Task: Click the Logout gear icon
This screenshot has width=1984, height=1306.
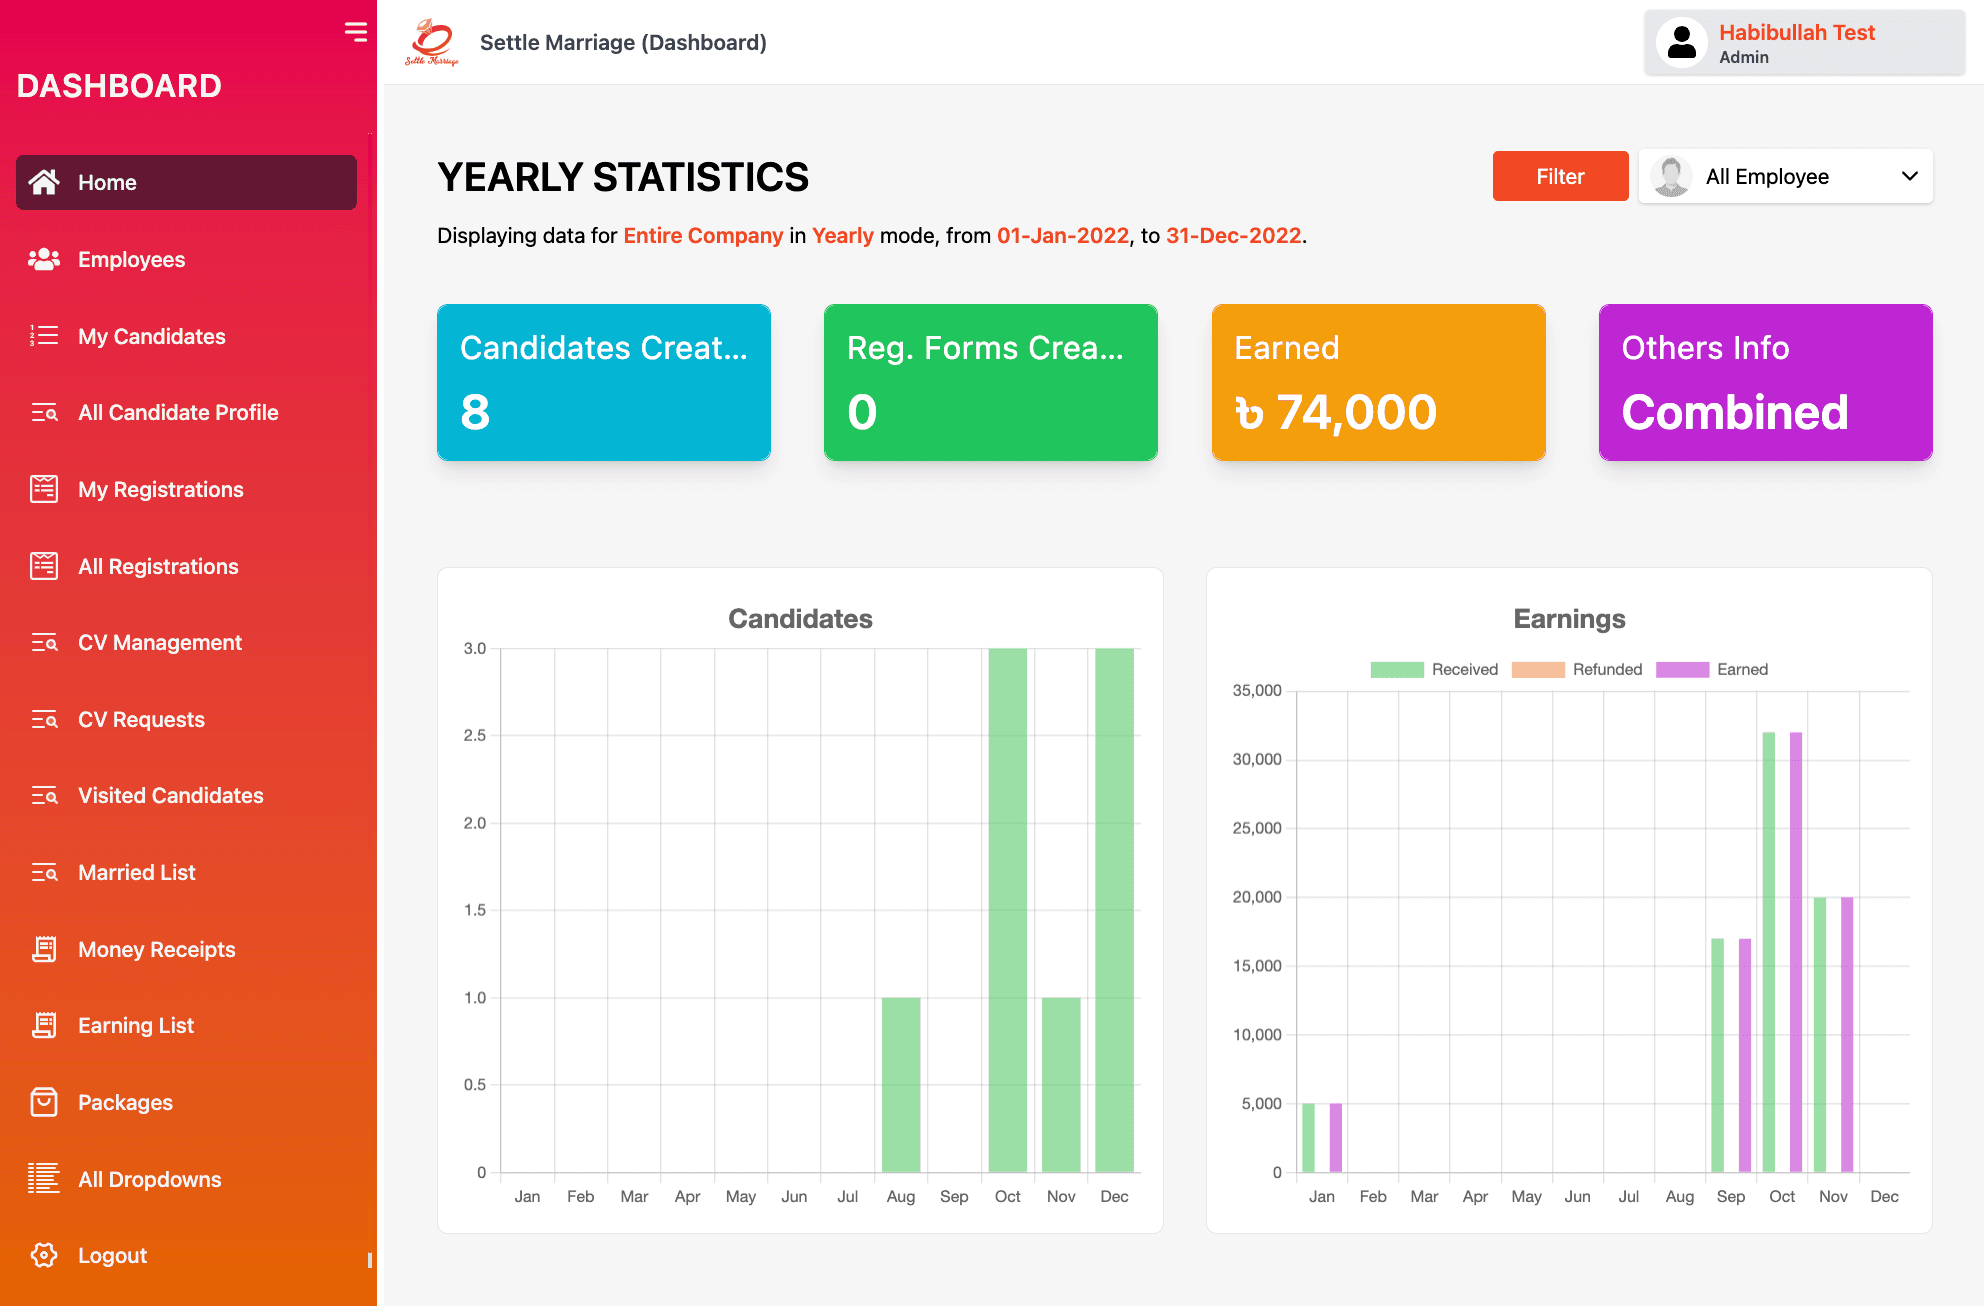Action: 44,1255
